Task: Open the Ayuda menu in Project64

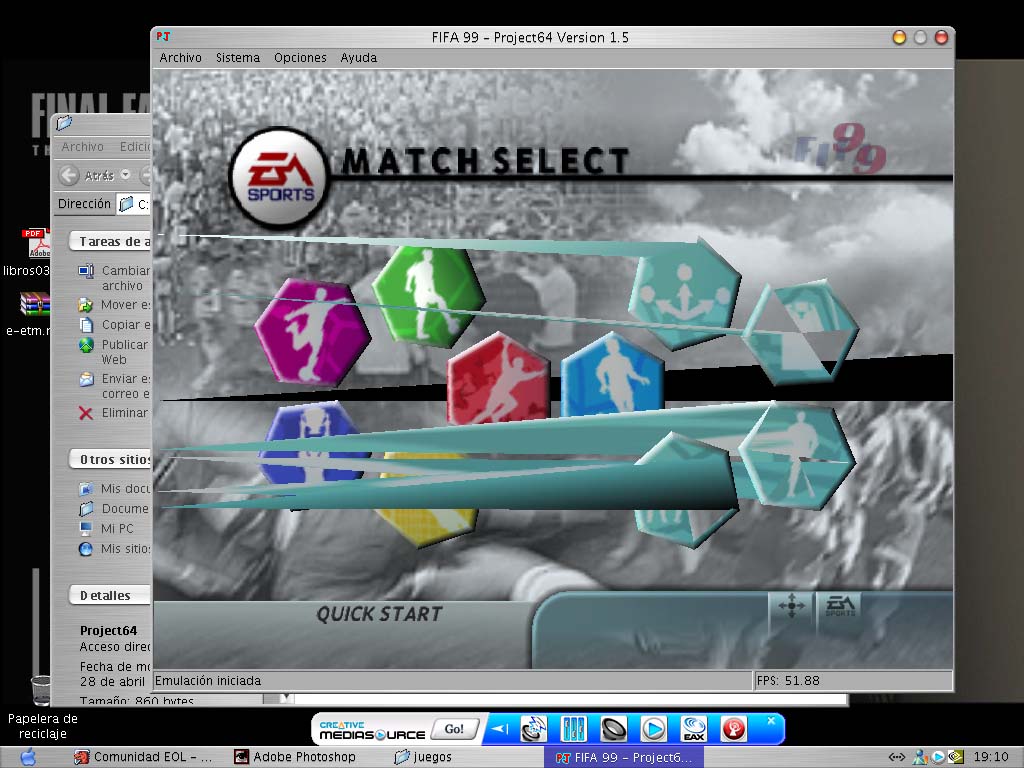Action: tap(359, 57)
